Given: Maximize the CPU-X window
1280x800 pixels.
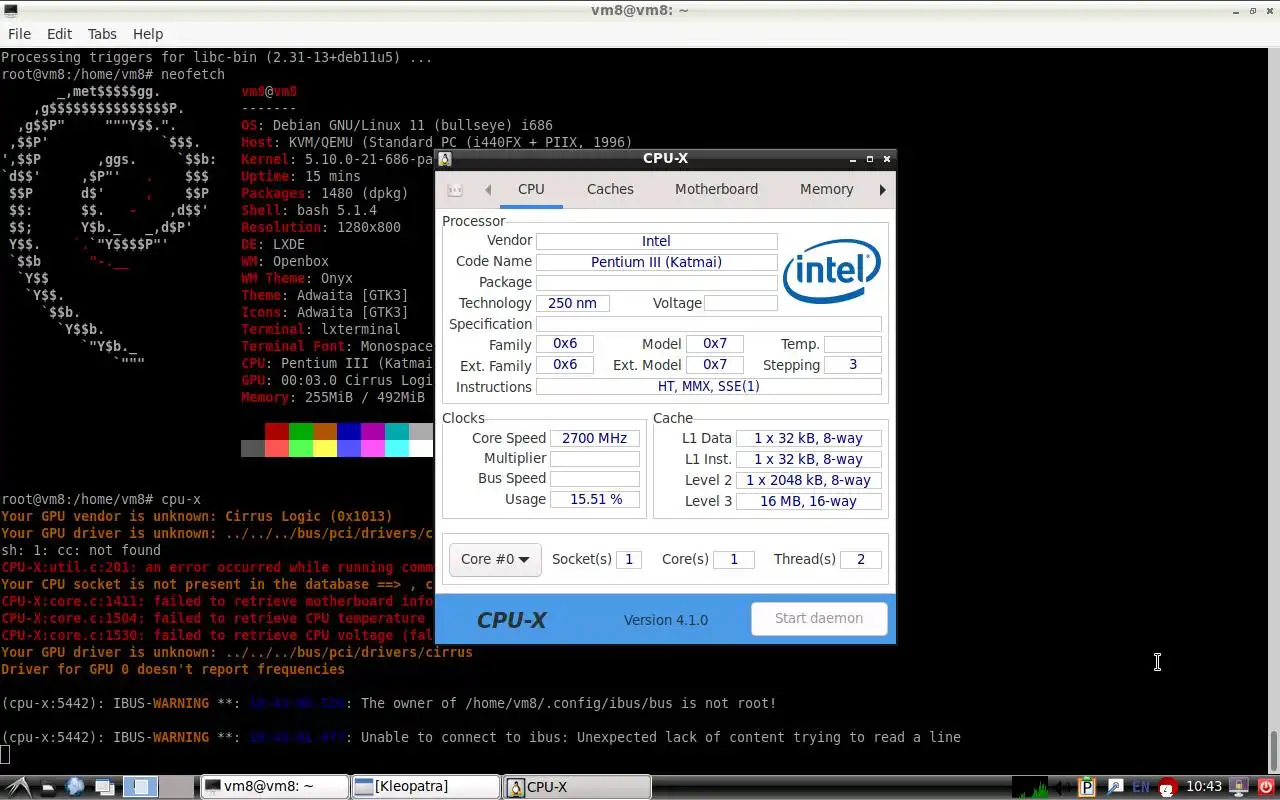Looking at the screenshot, I should pos(870,158).
